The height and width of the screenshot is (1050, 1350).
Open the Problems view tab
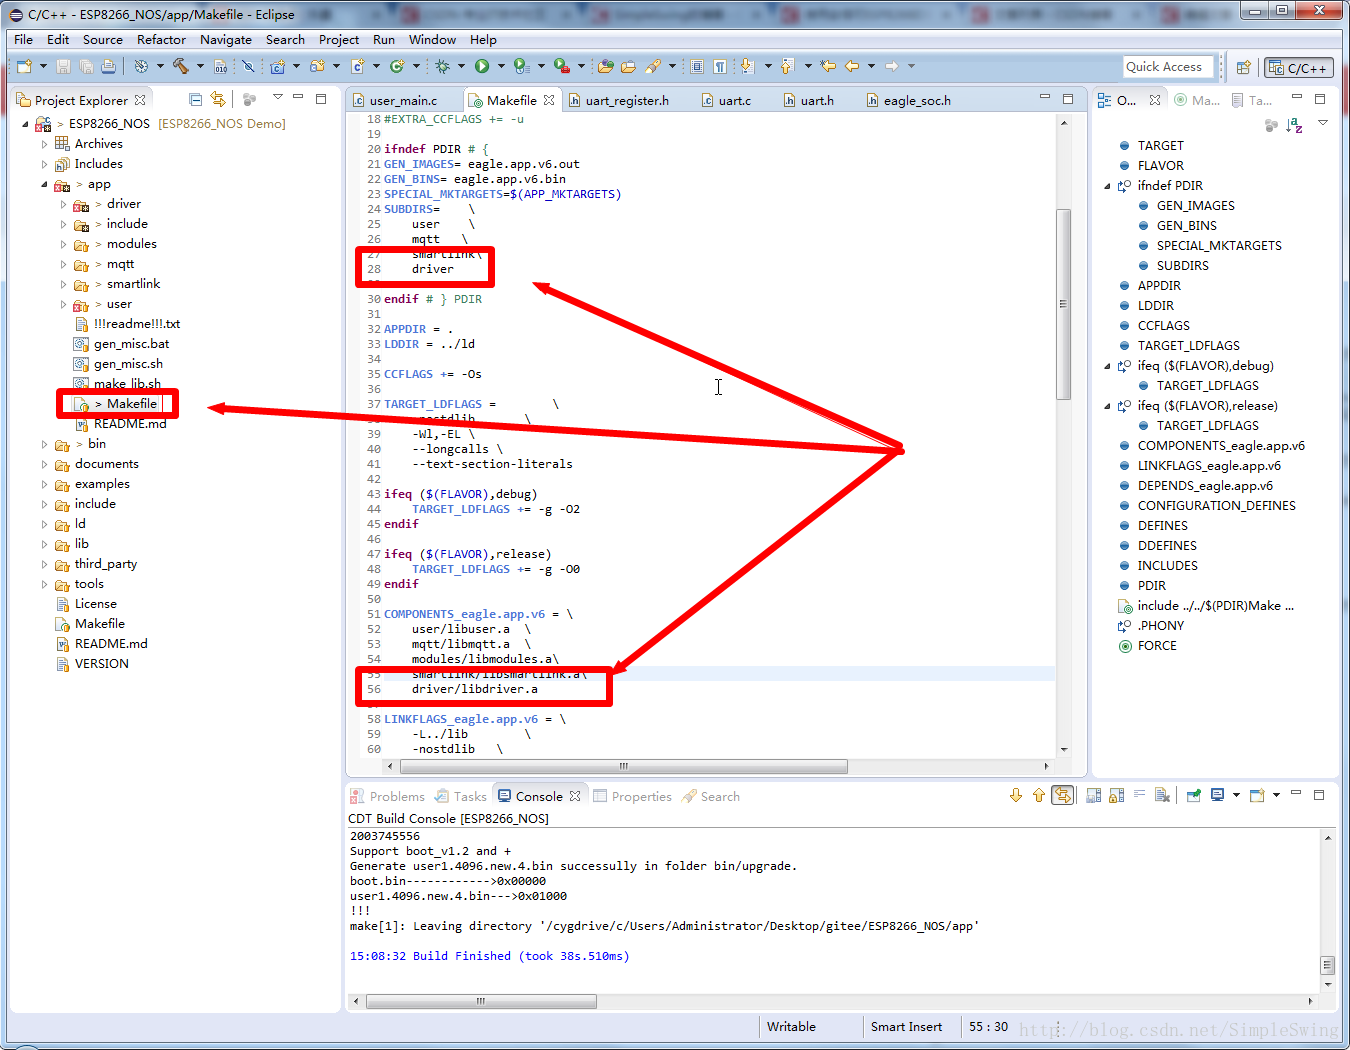tap(388, 796)
